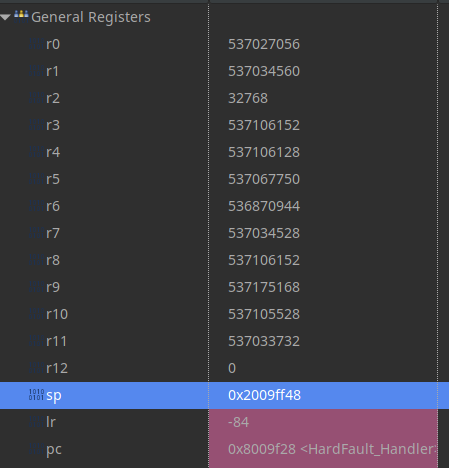449x468 pixels.
Task: Click r5 value 537067750
Action: click(264, 179)
